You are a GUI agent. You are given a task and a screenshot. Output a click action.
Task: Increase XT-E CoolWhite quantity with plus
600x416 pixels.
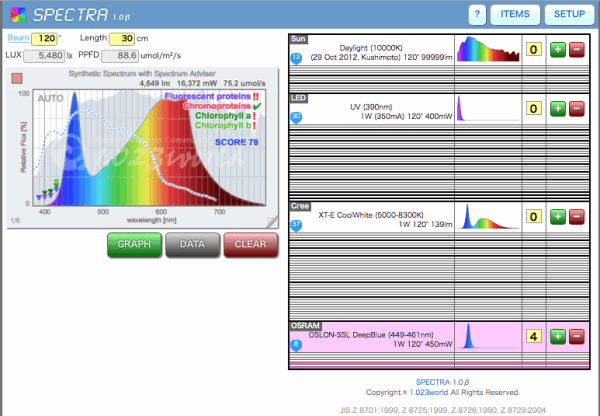pos(558,217)
